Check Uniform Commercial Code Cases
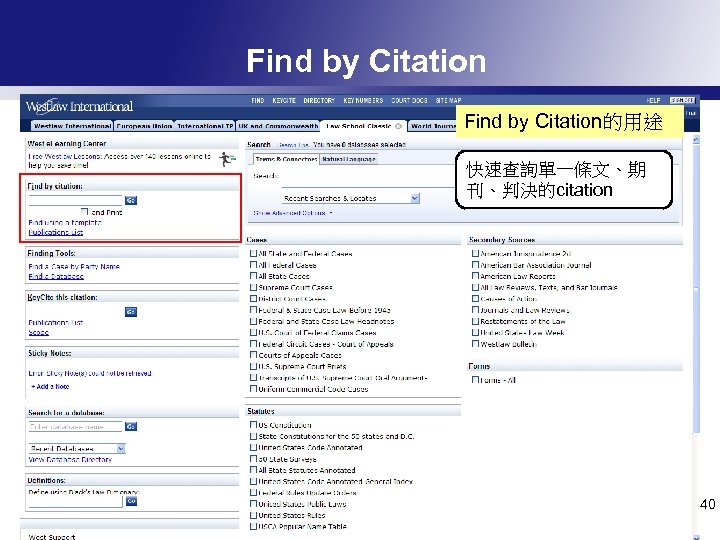This screenshot has width=720, height=540. (253, 388)
